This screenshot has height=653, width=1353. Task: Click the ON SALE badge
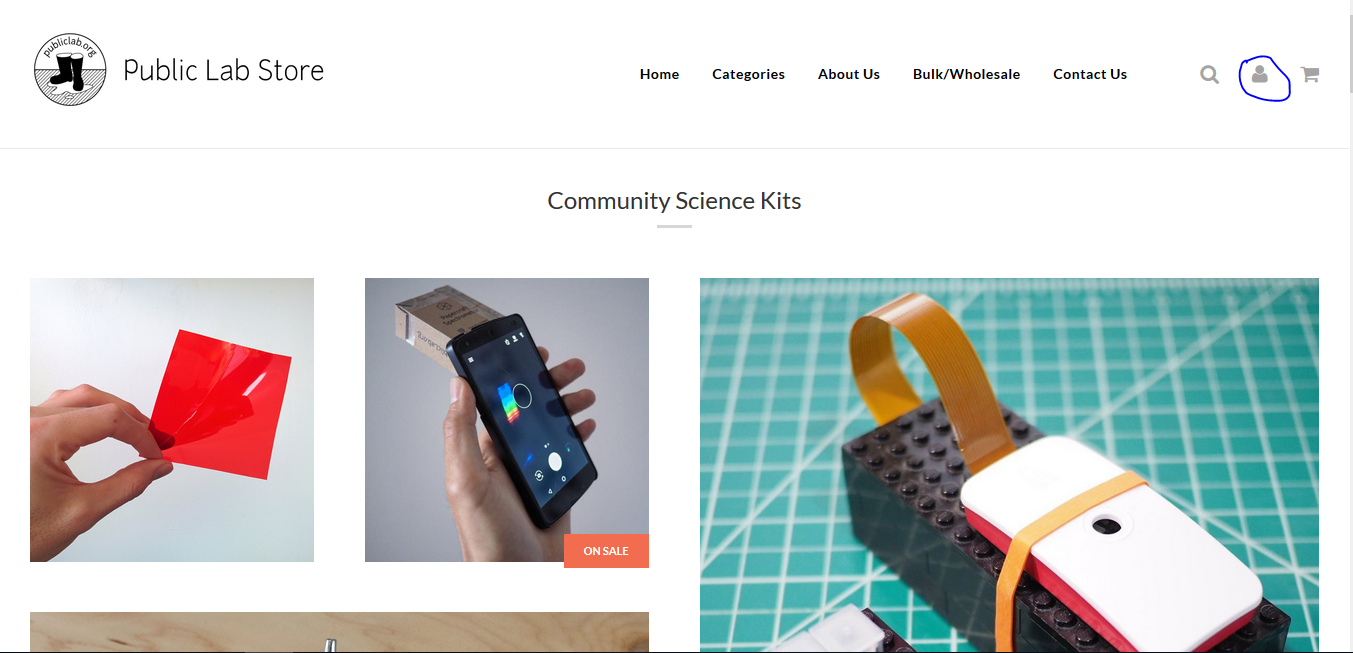606,551
